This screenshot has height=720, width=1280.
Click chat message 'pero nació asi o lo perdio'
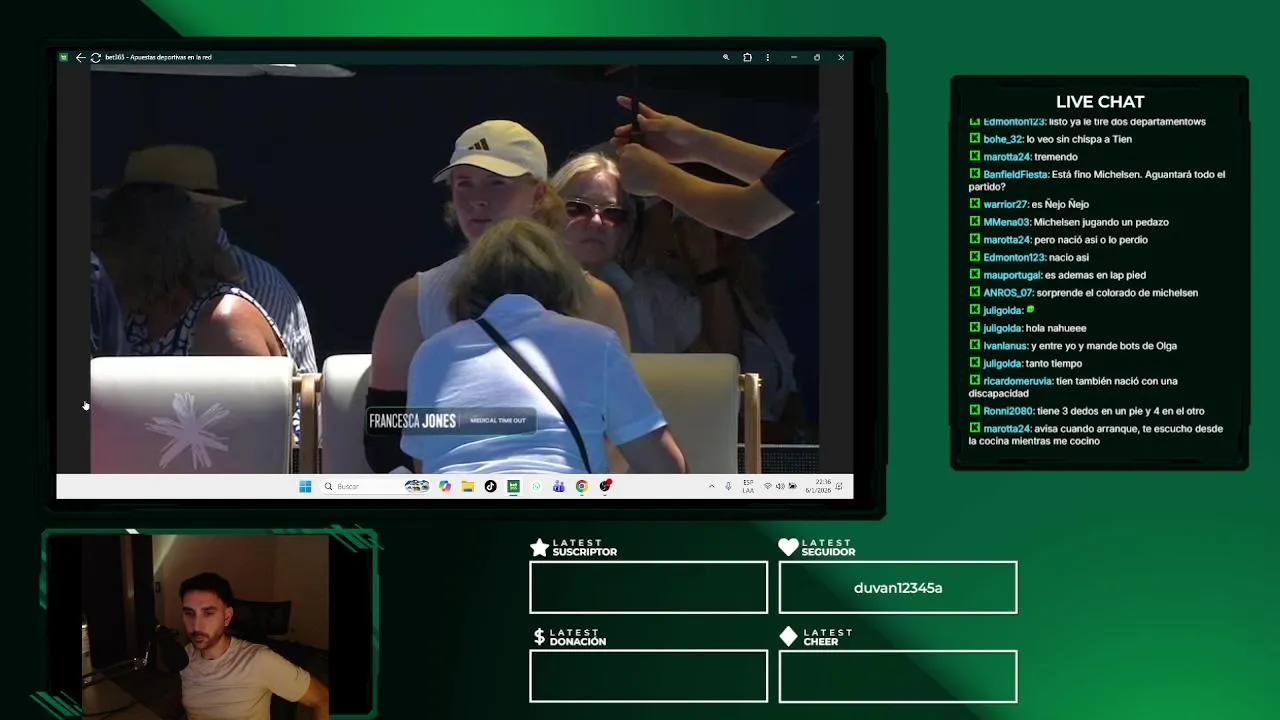[x=1091, y=240]
